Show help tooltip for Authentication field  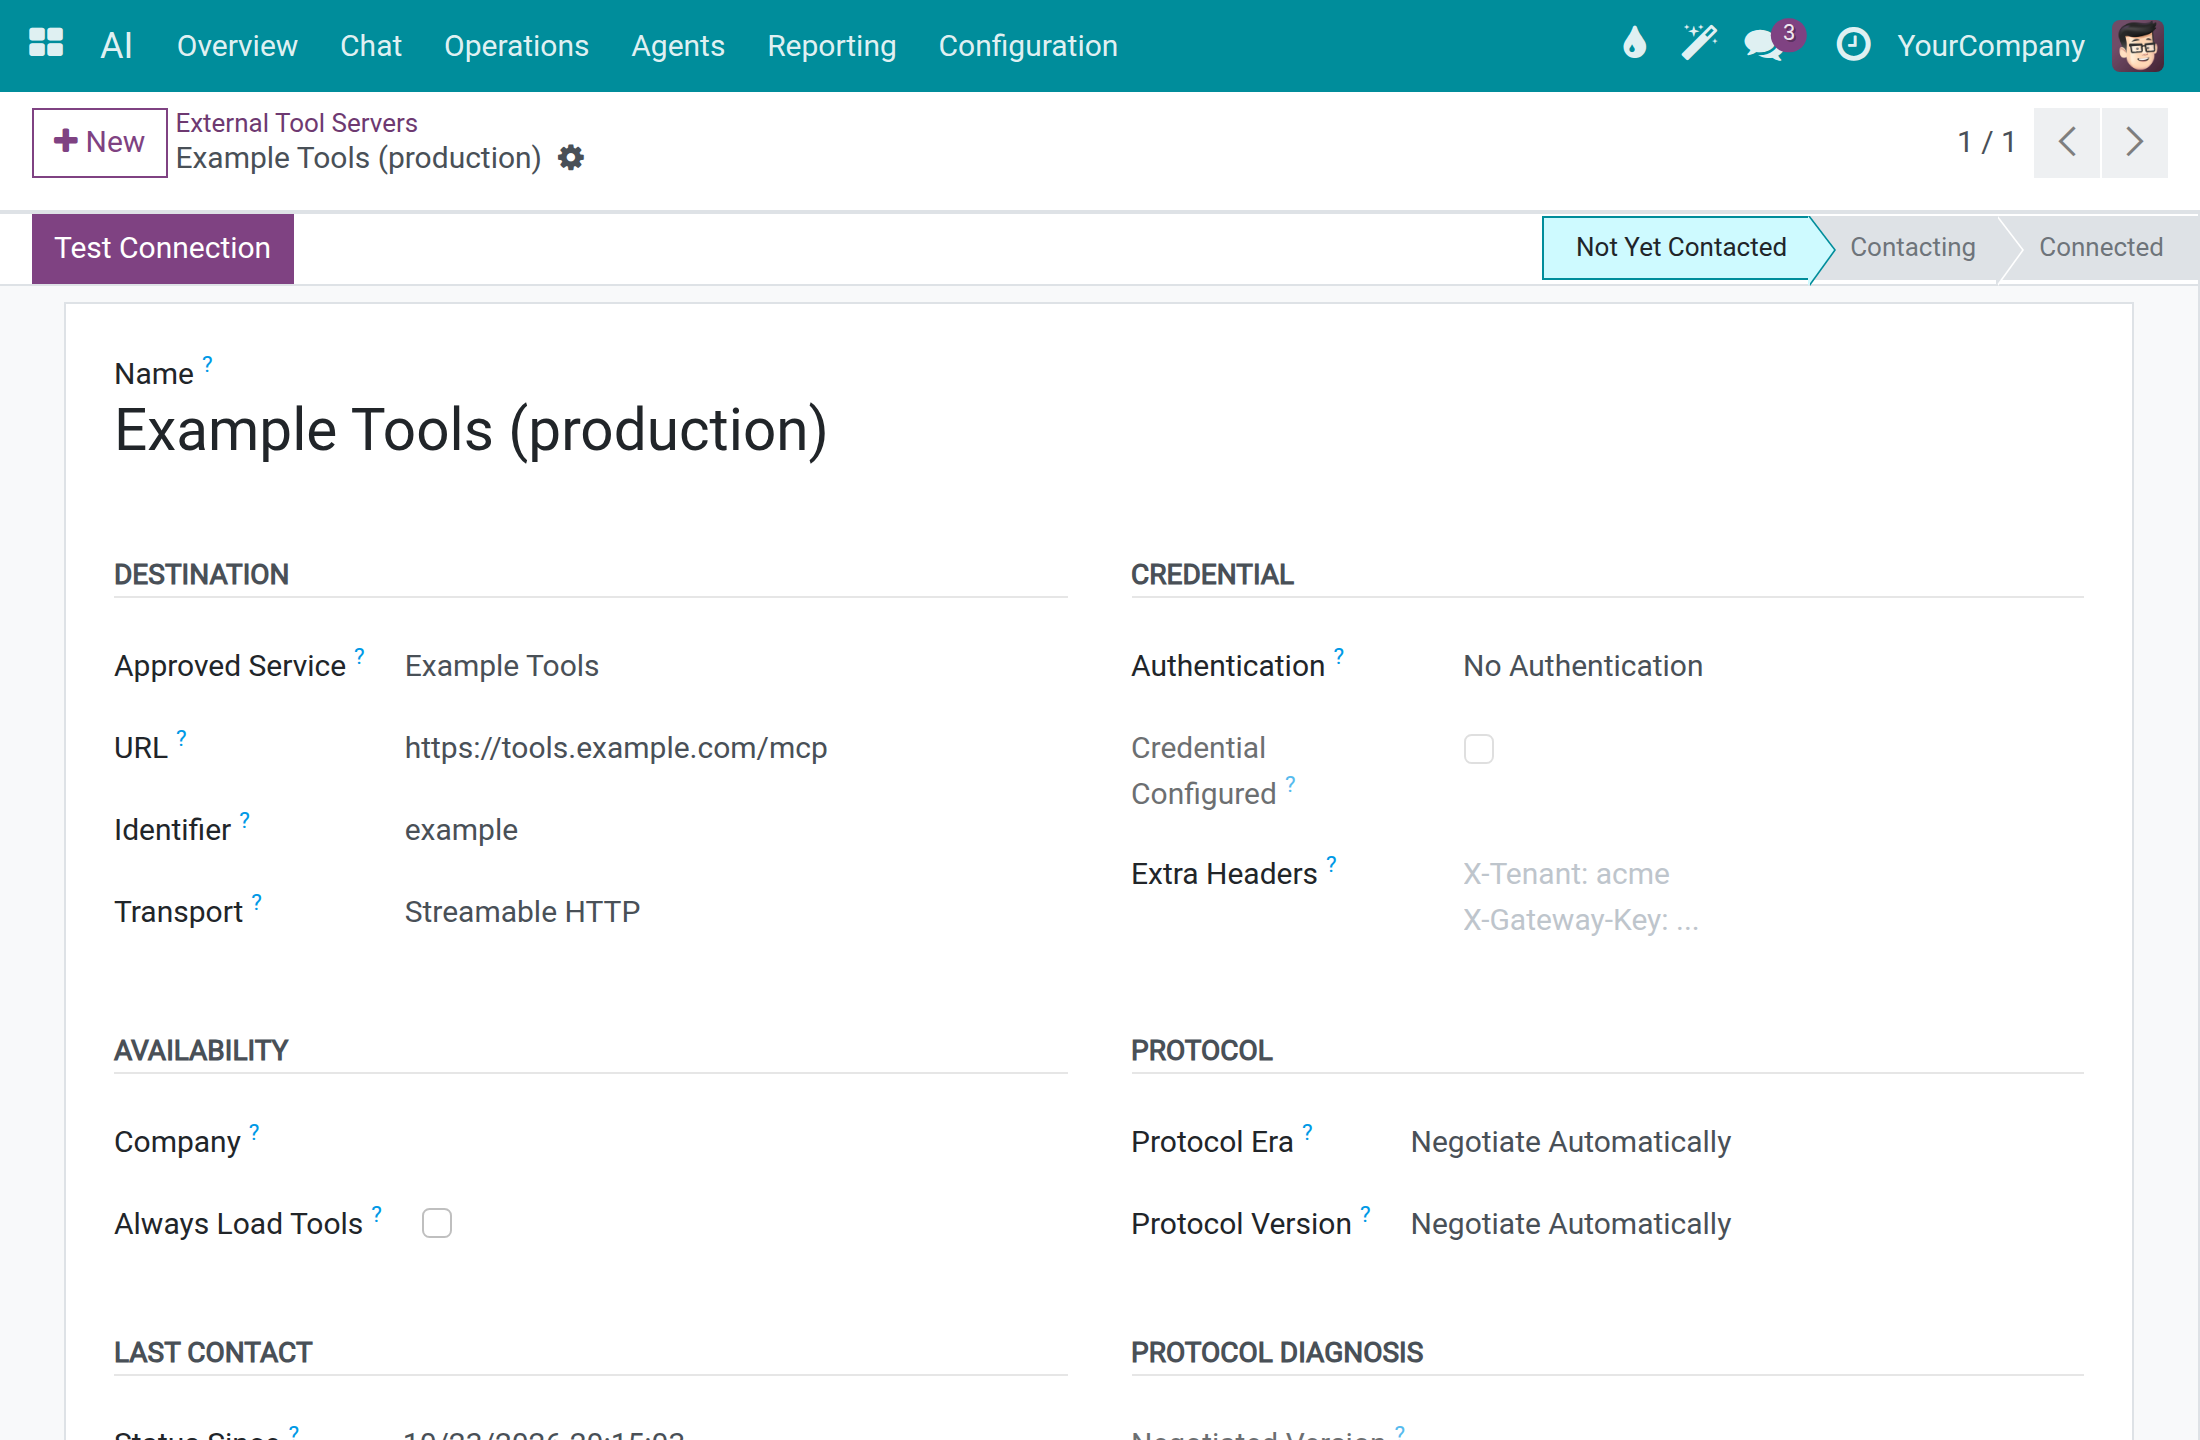coord(1338,656)
